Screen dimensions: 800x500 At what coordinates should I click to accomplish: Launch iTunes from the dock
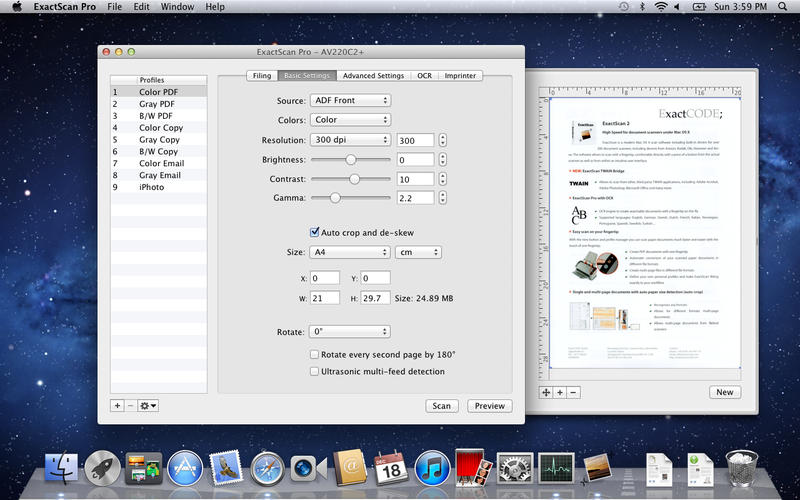[431, 467]
